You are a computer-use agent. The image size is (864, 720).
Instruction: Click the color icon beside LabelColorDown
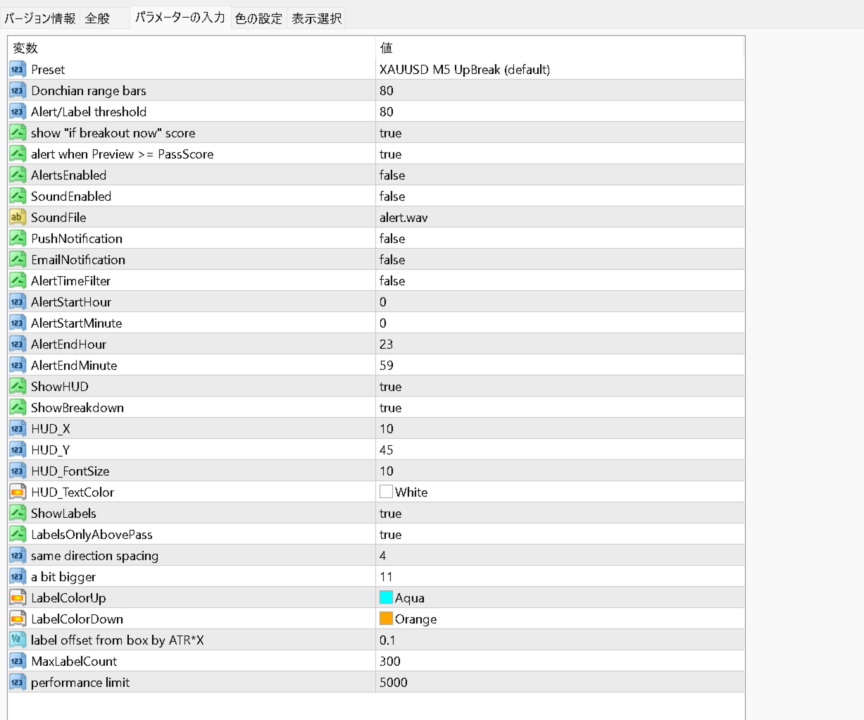pos(17,619)
